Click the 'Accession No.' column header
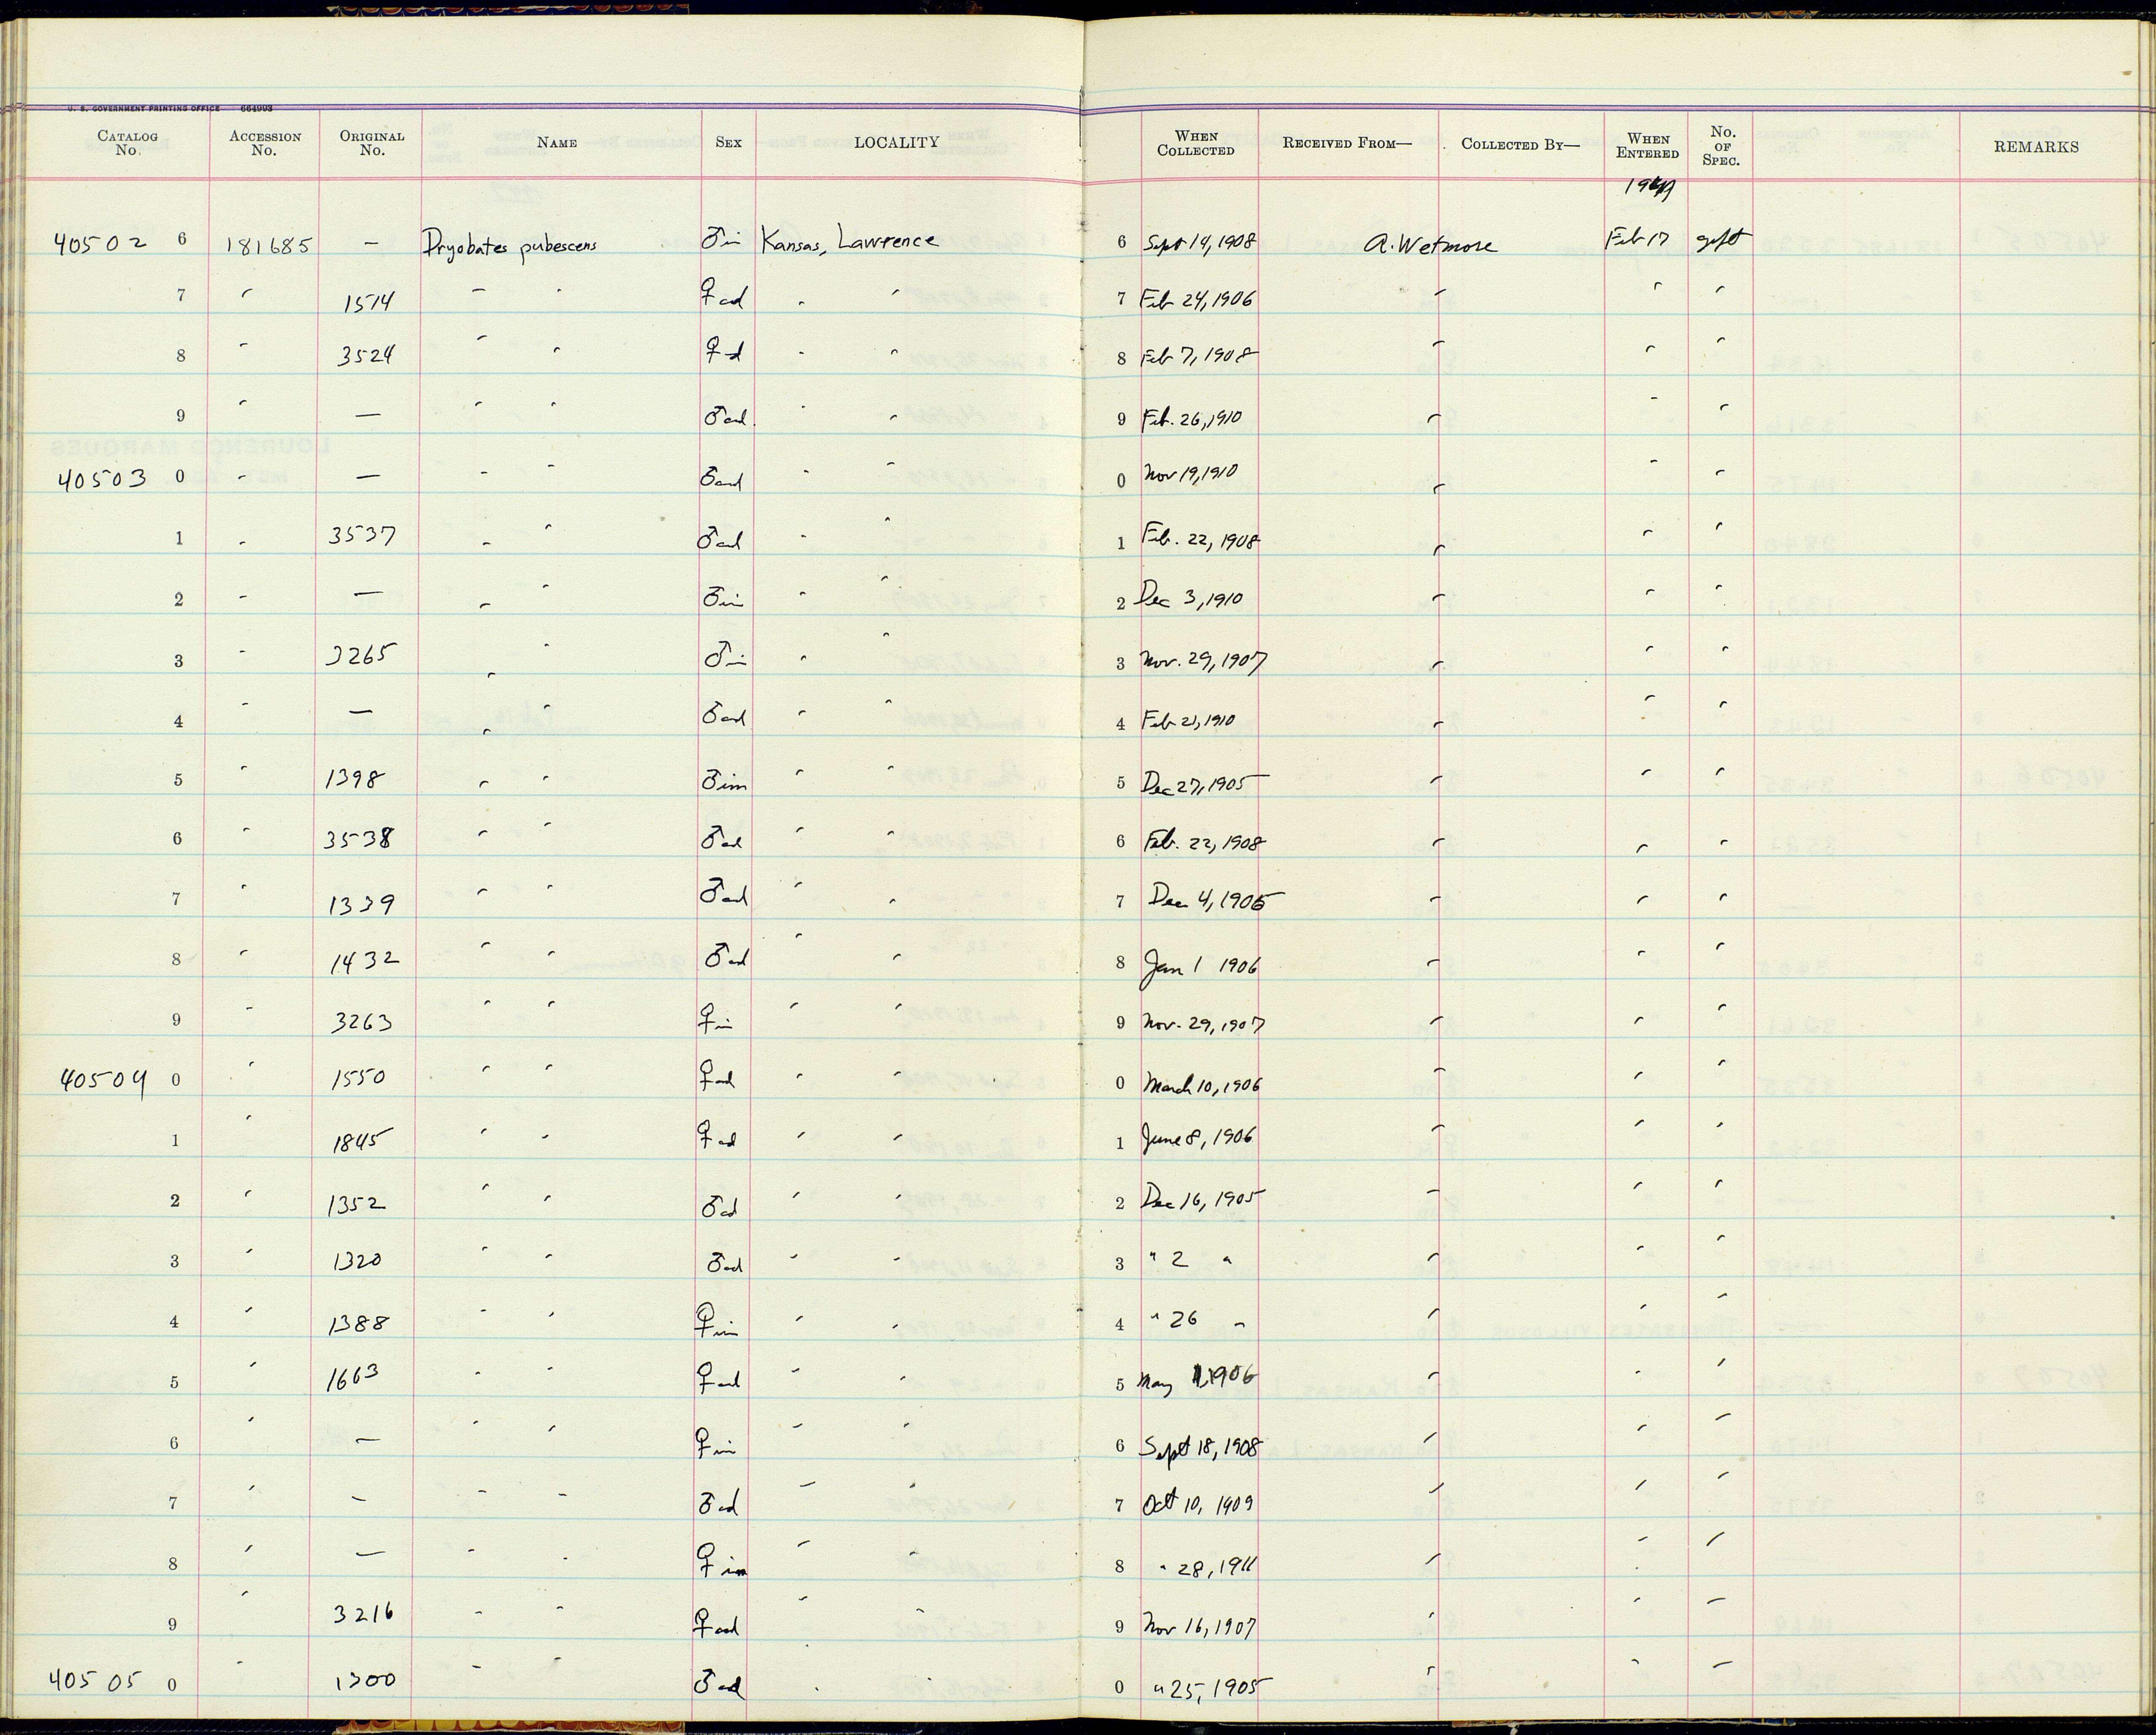Viewport: 2156px width, 1735px height. pyautogui.click(x=264, y=143)
